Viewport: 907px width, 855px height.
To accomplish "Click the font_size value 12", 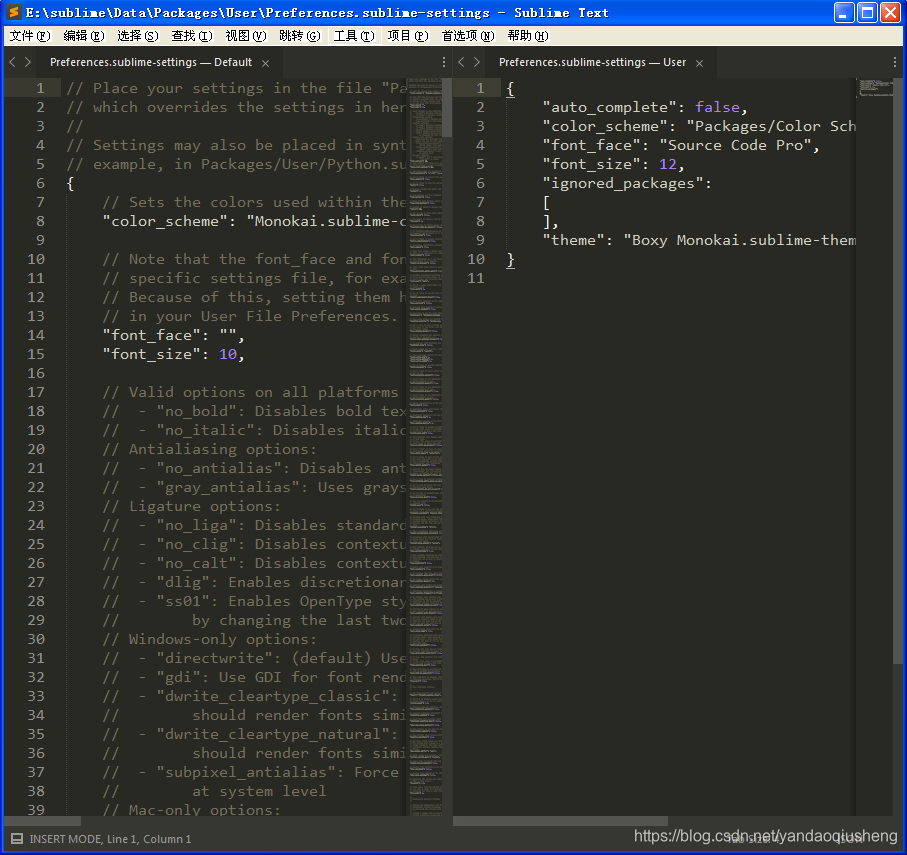I will click(668, 164).
